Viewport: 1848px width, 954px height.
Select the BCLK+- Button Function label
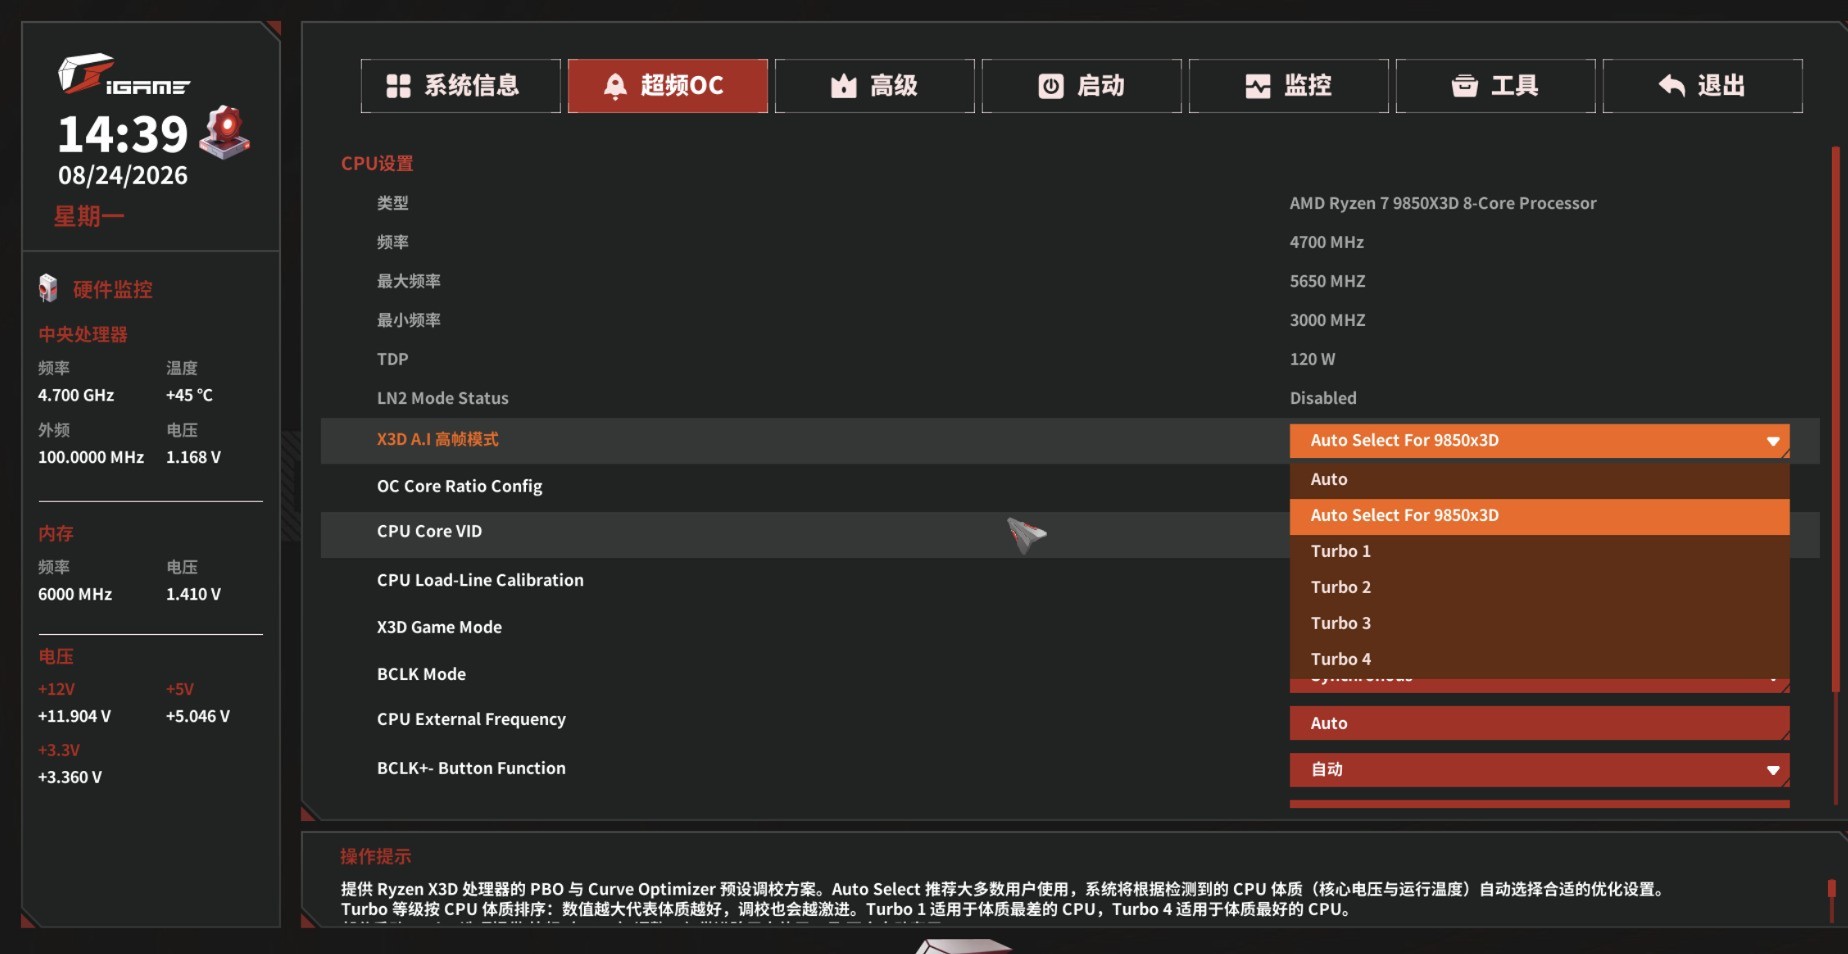click(471, 768)
